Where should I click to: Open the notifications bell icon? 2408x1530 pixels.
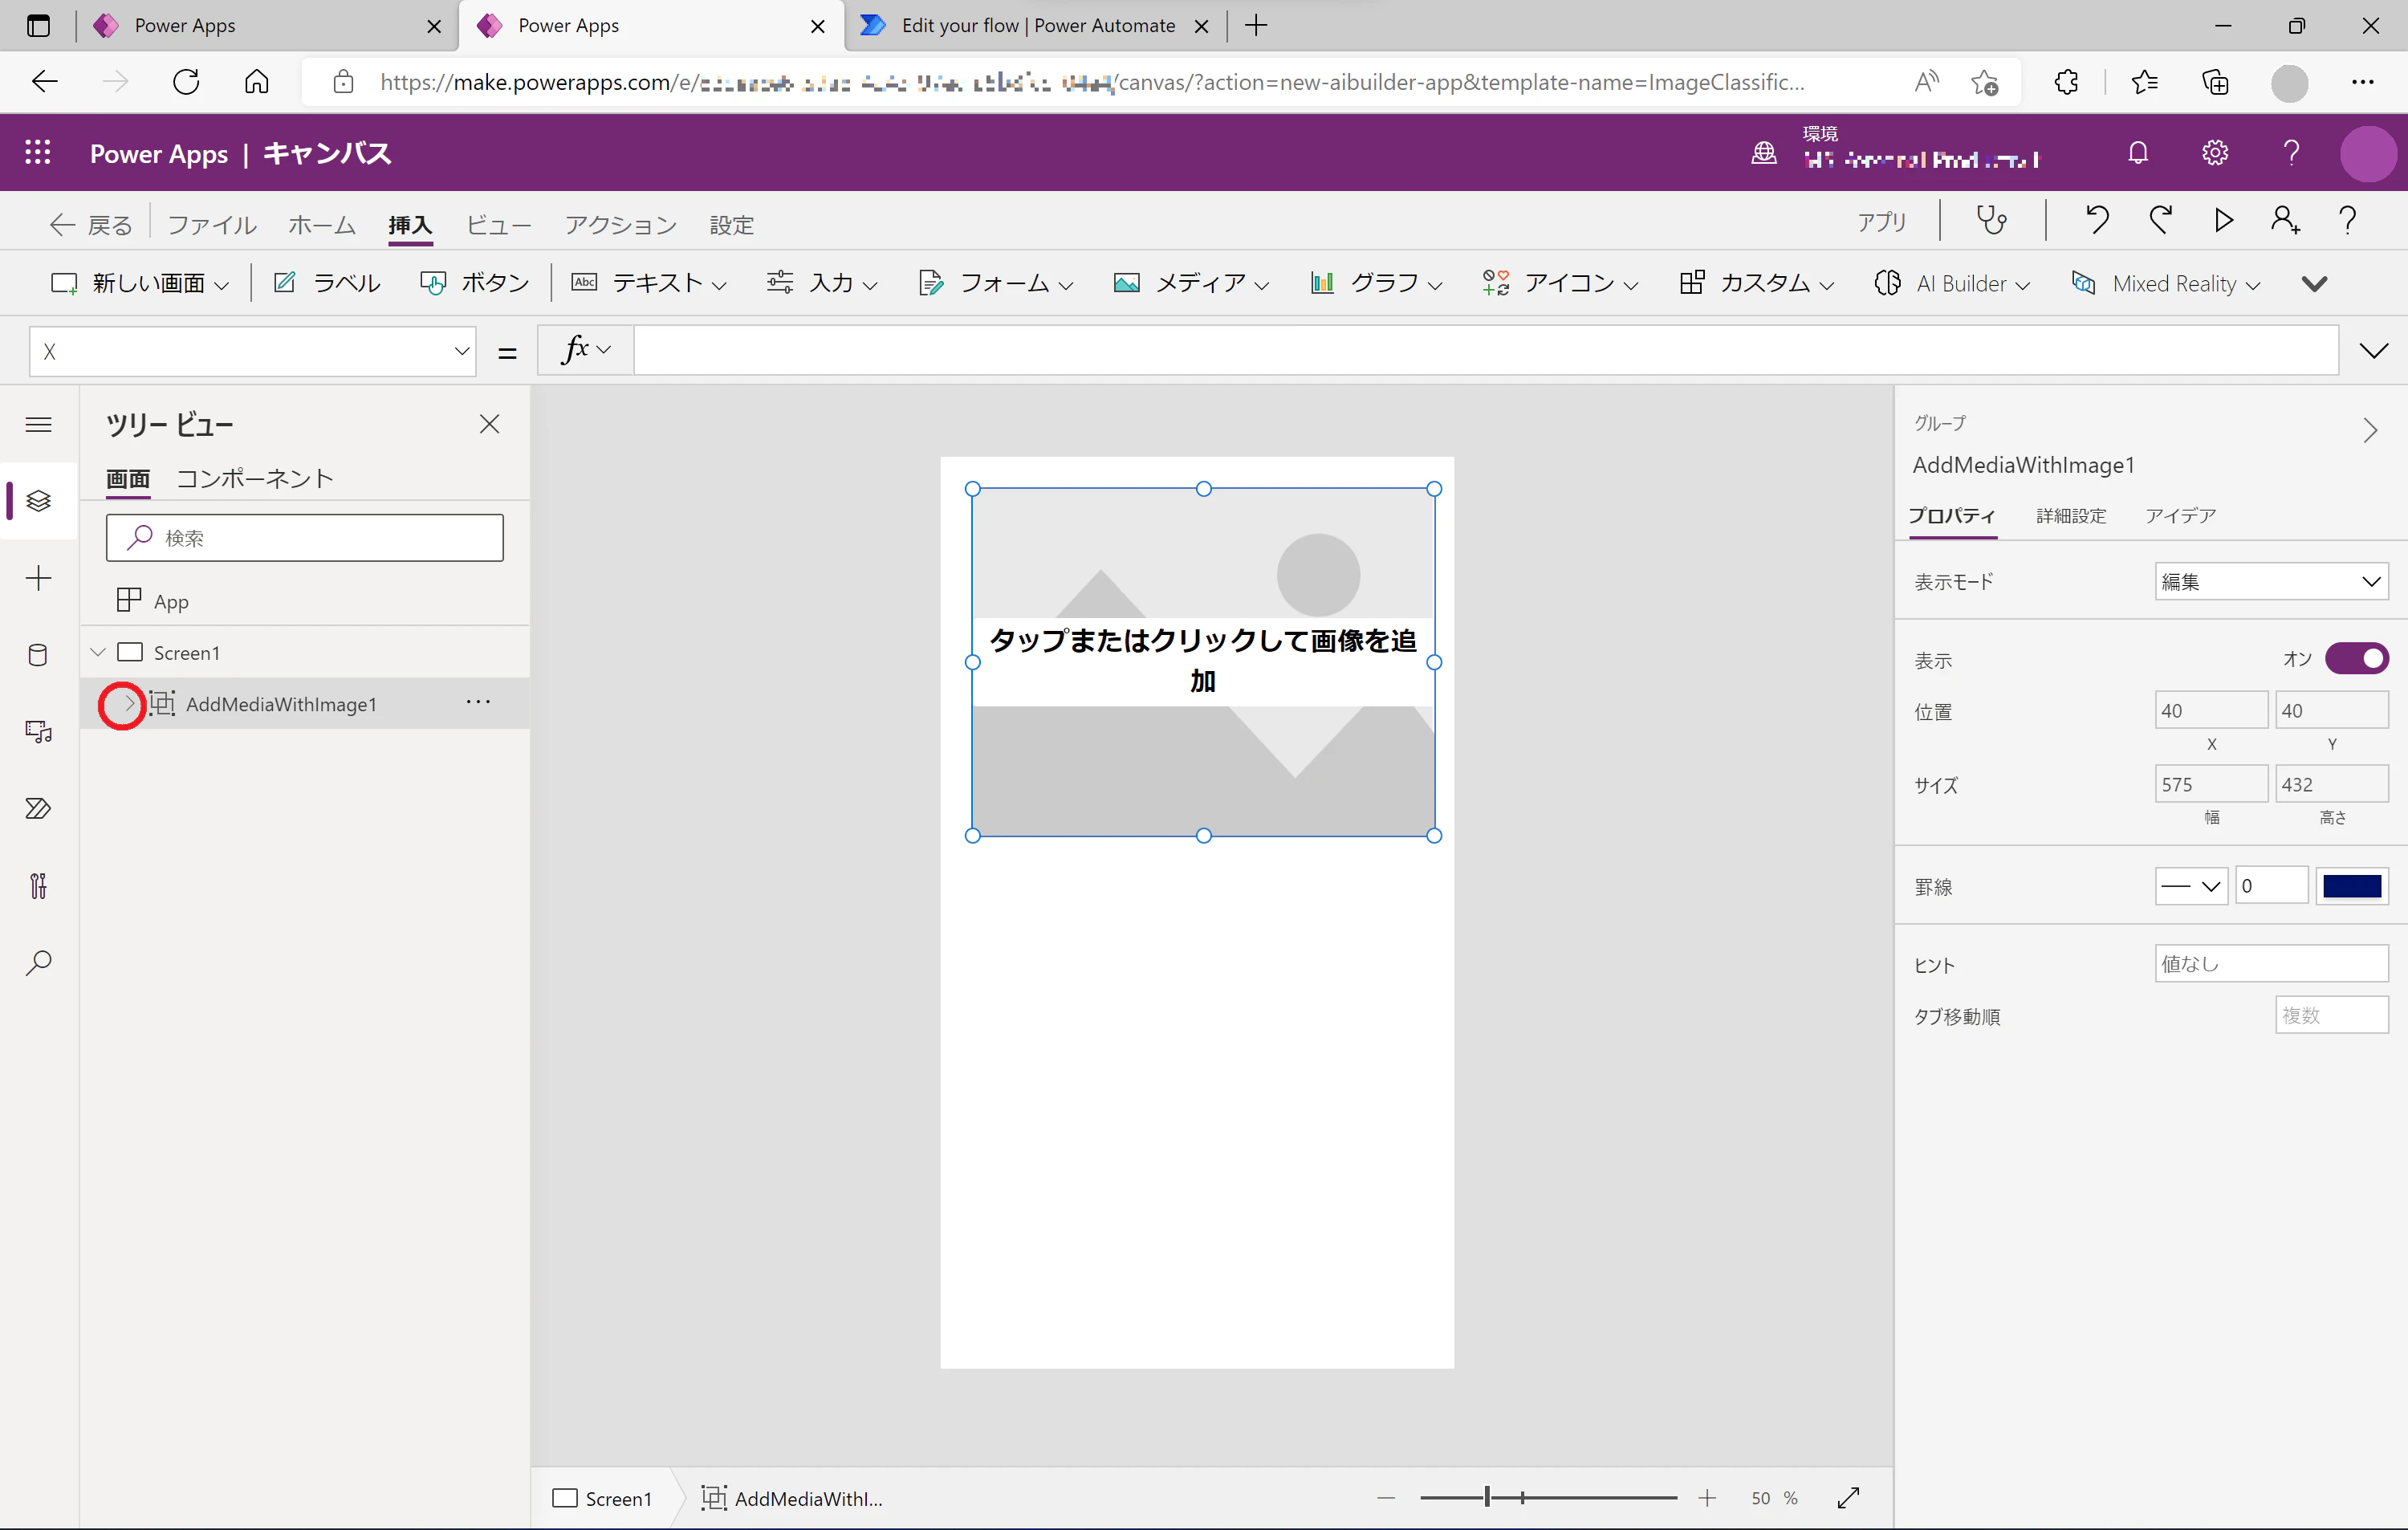(x=2138, y=153)
